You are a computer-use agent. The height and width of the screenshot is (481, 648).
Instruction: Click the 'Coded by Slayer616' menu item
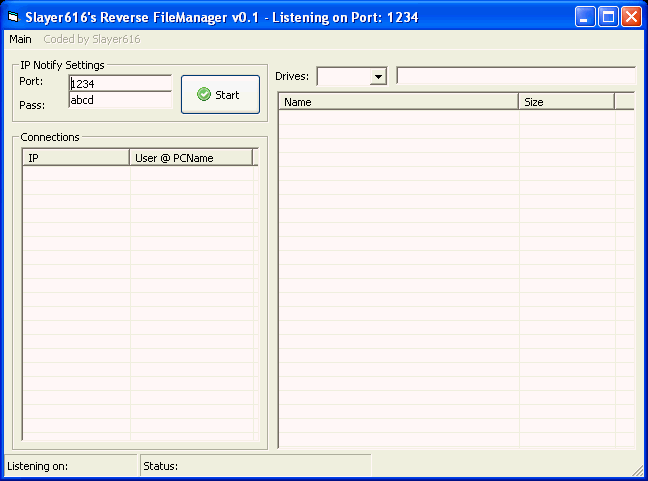[x=91, y=39]
